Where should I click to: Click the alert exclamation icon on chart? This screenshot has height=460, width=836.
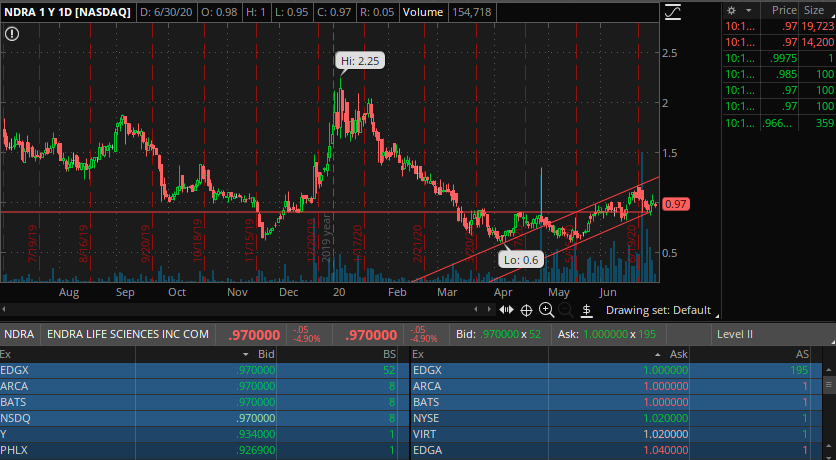[x=12, y=34]
